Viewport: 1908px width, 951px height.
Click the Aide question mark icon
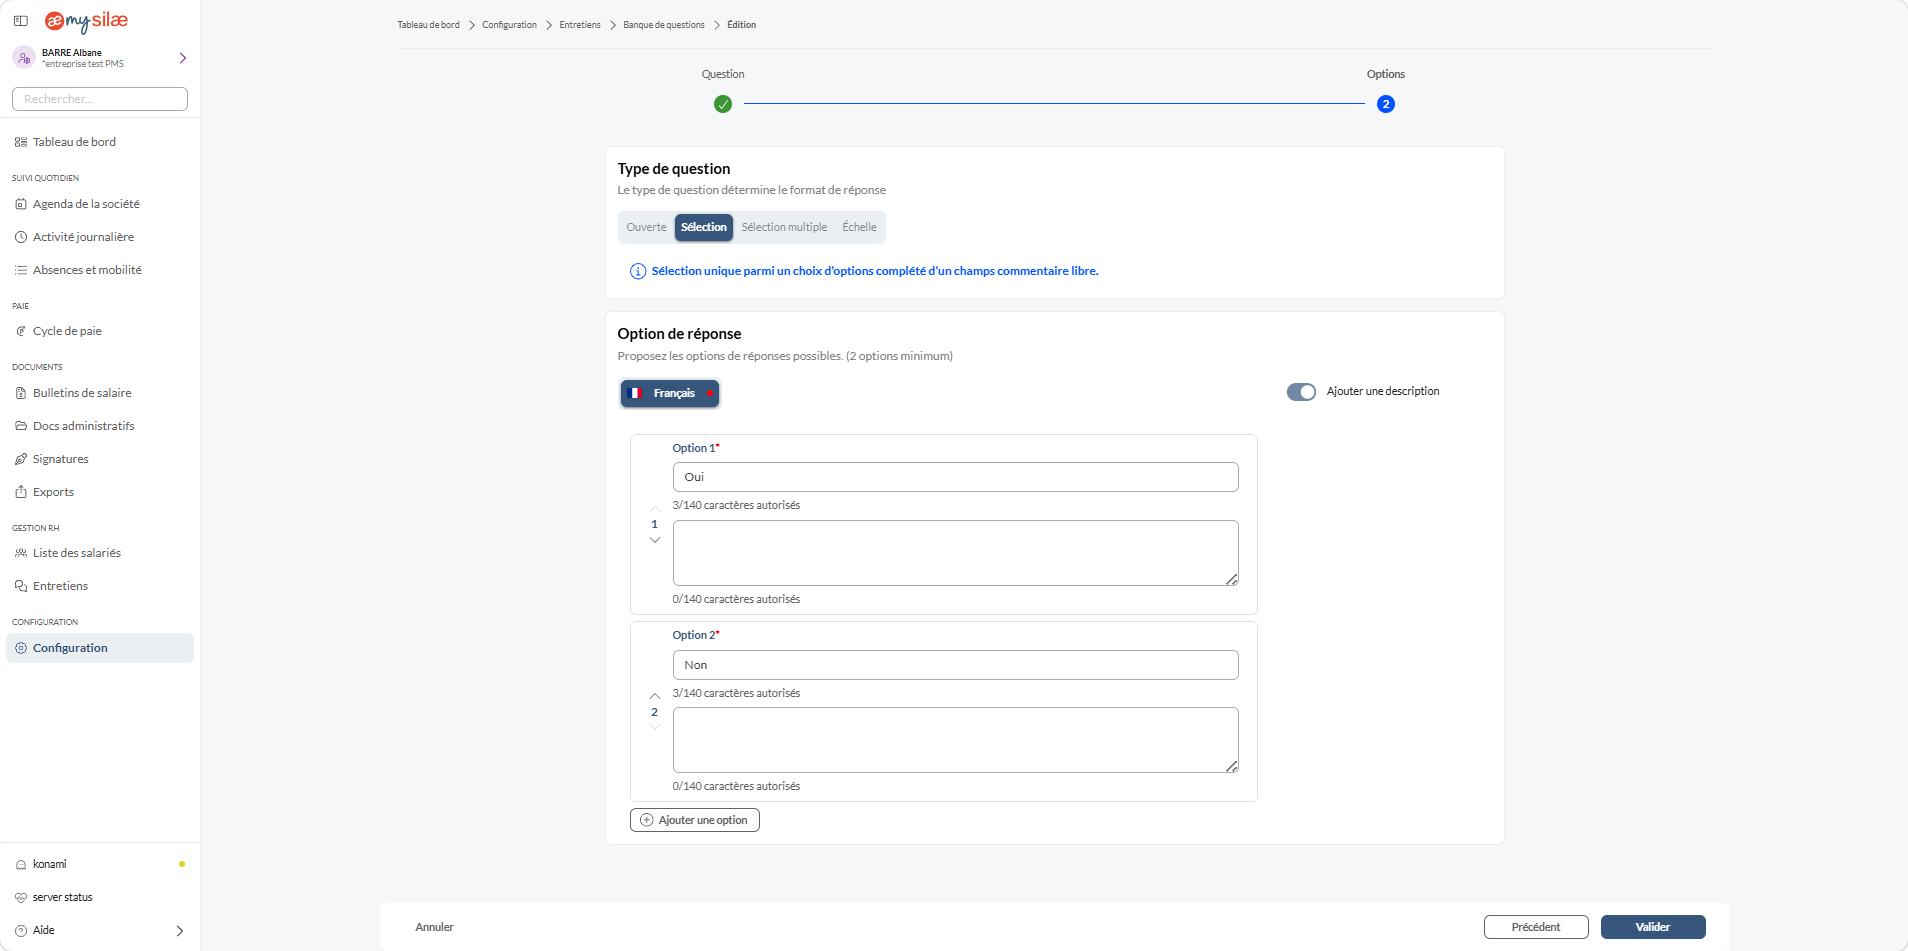tap(21, 930)
